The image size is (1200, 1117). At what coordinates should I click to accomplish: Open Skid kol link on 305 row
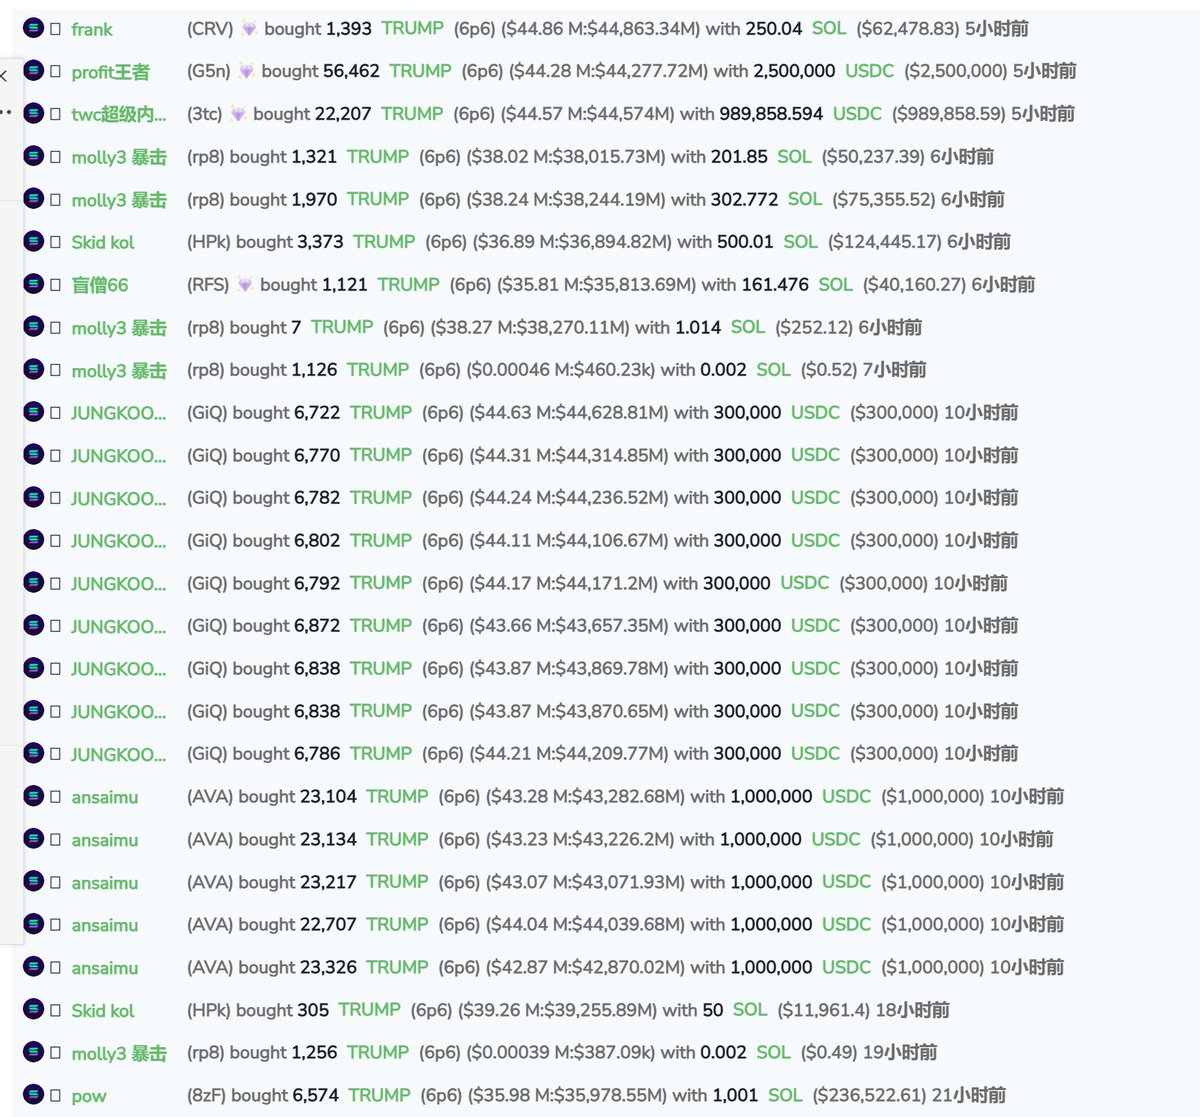103,1011
